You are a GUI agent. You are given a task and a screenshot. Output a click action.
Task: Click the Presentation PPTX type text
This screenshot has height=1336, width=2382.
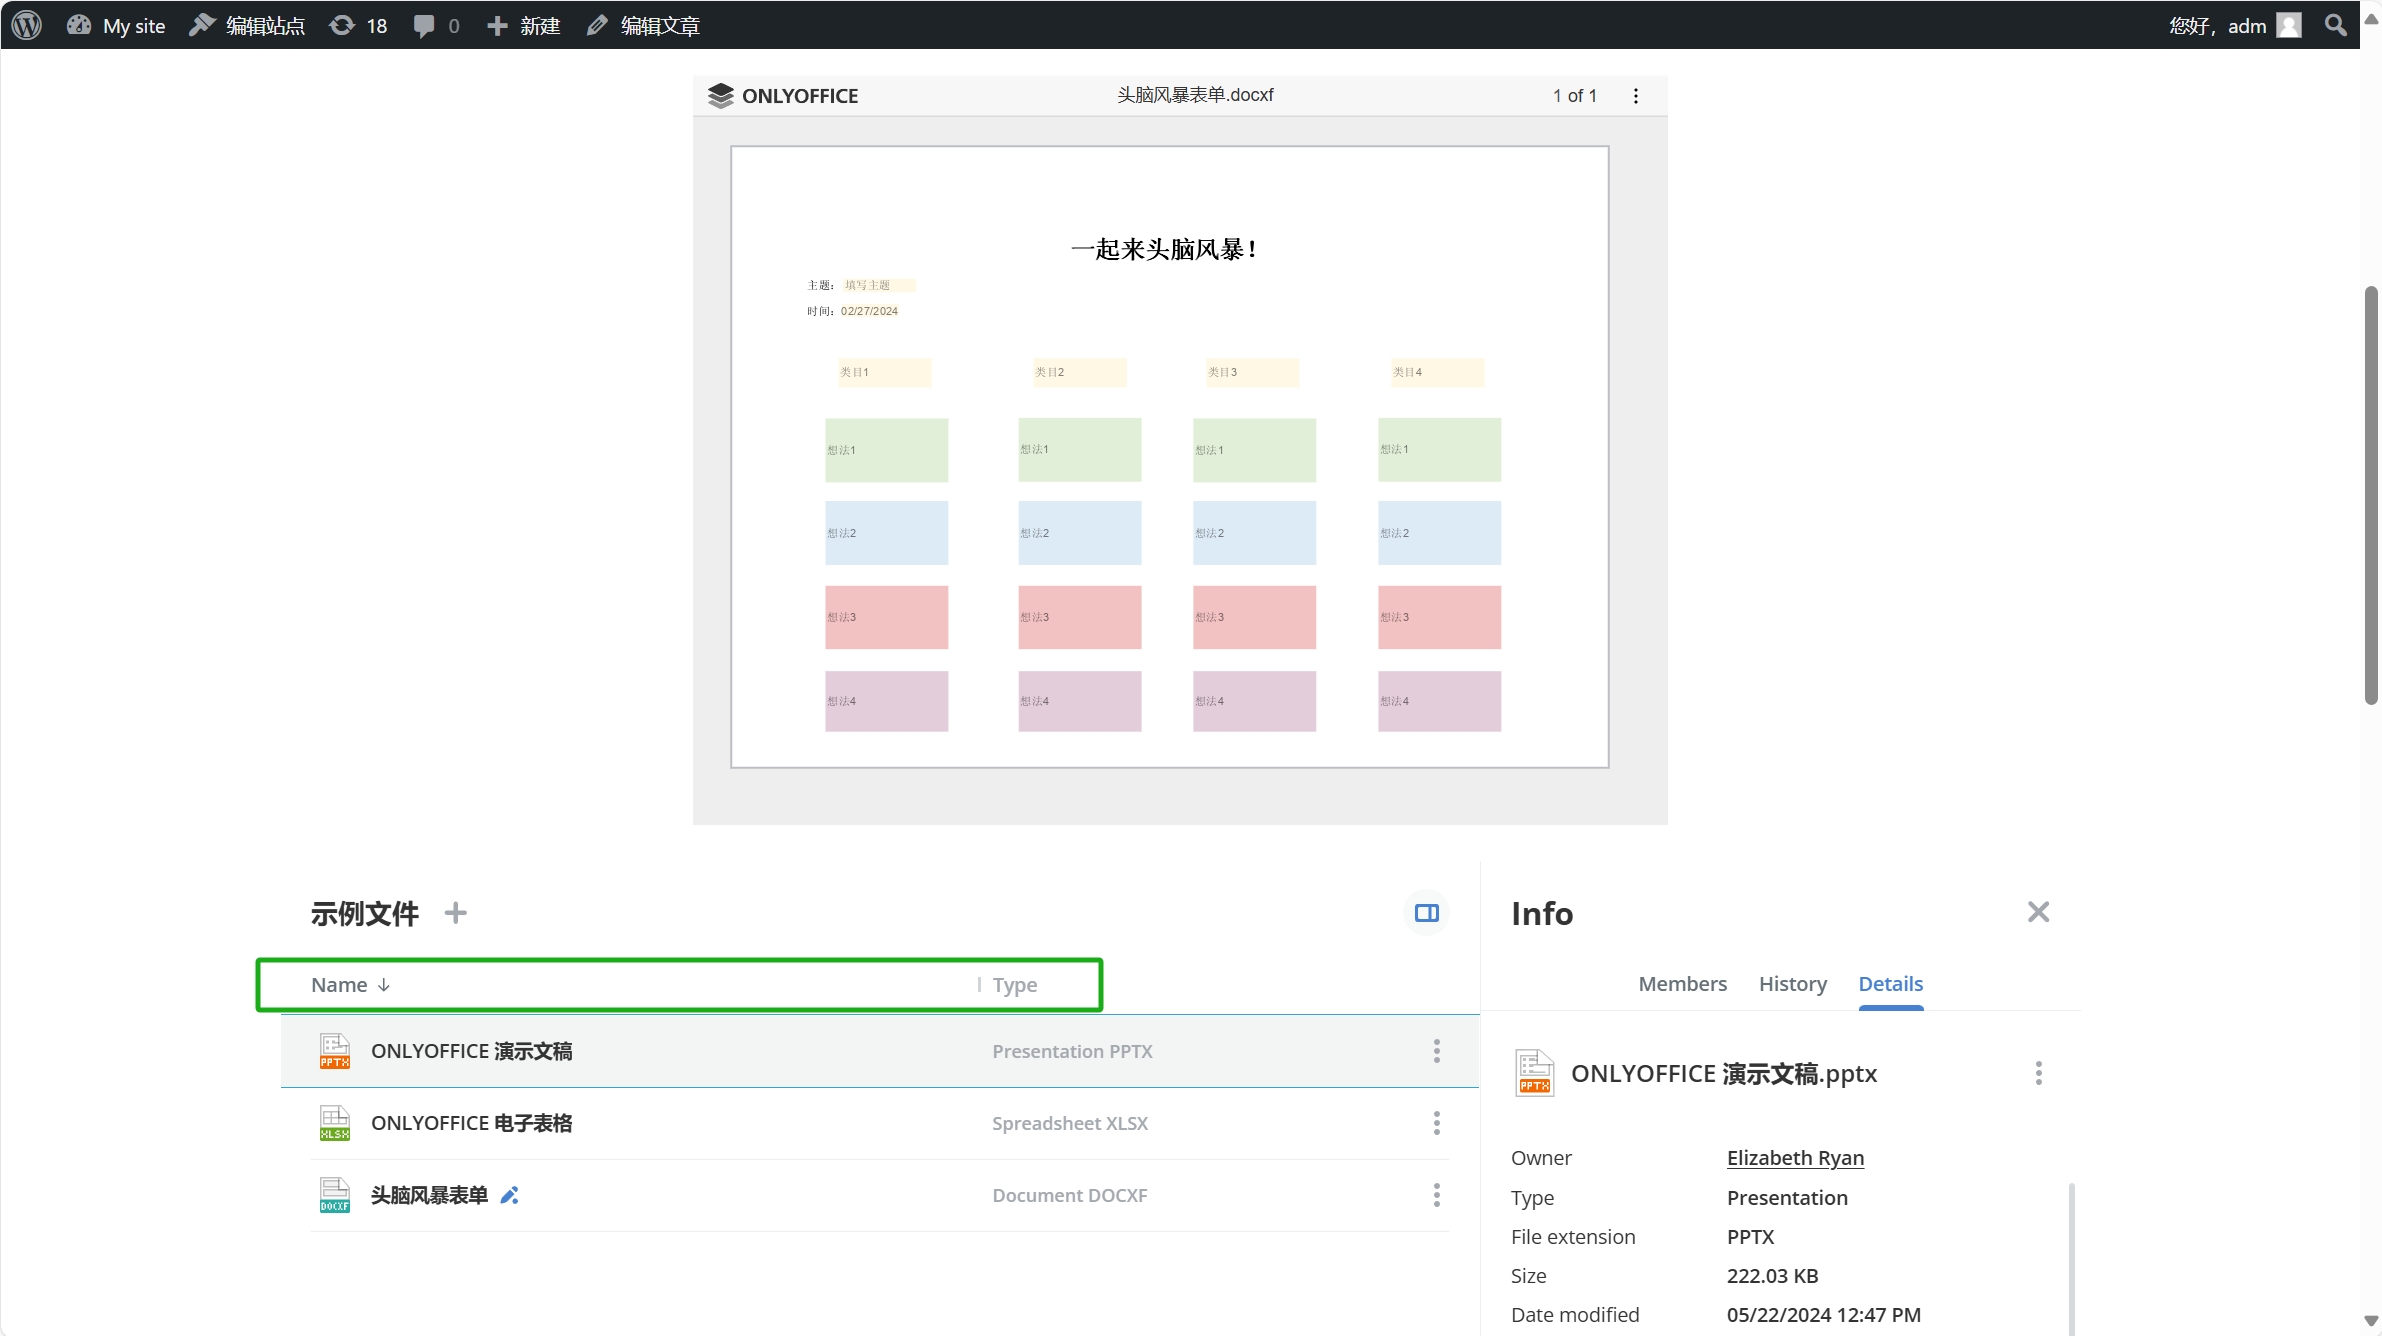pyautogui.click(x=1072, y=1051)
